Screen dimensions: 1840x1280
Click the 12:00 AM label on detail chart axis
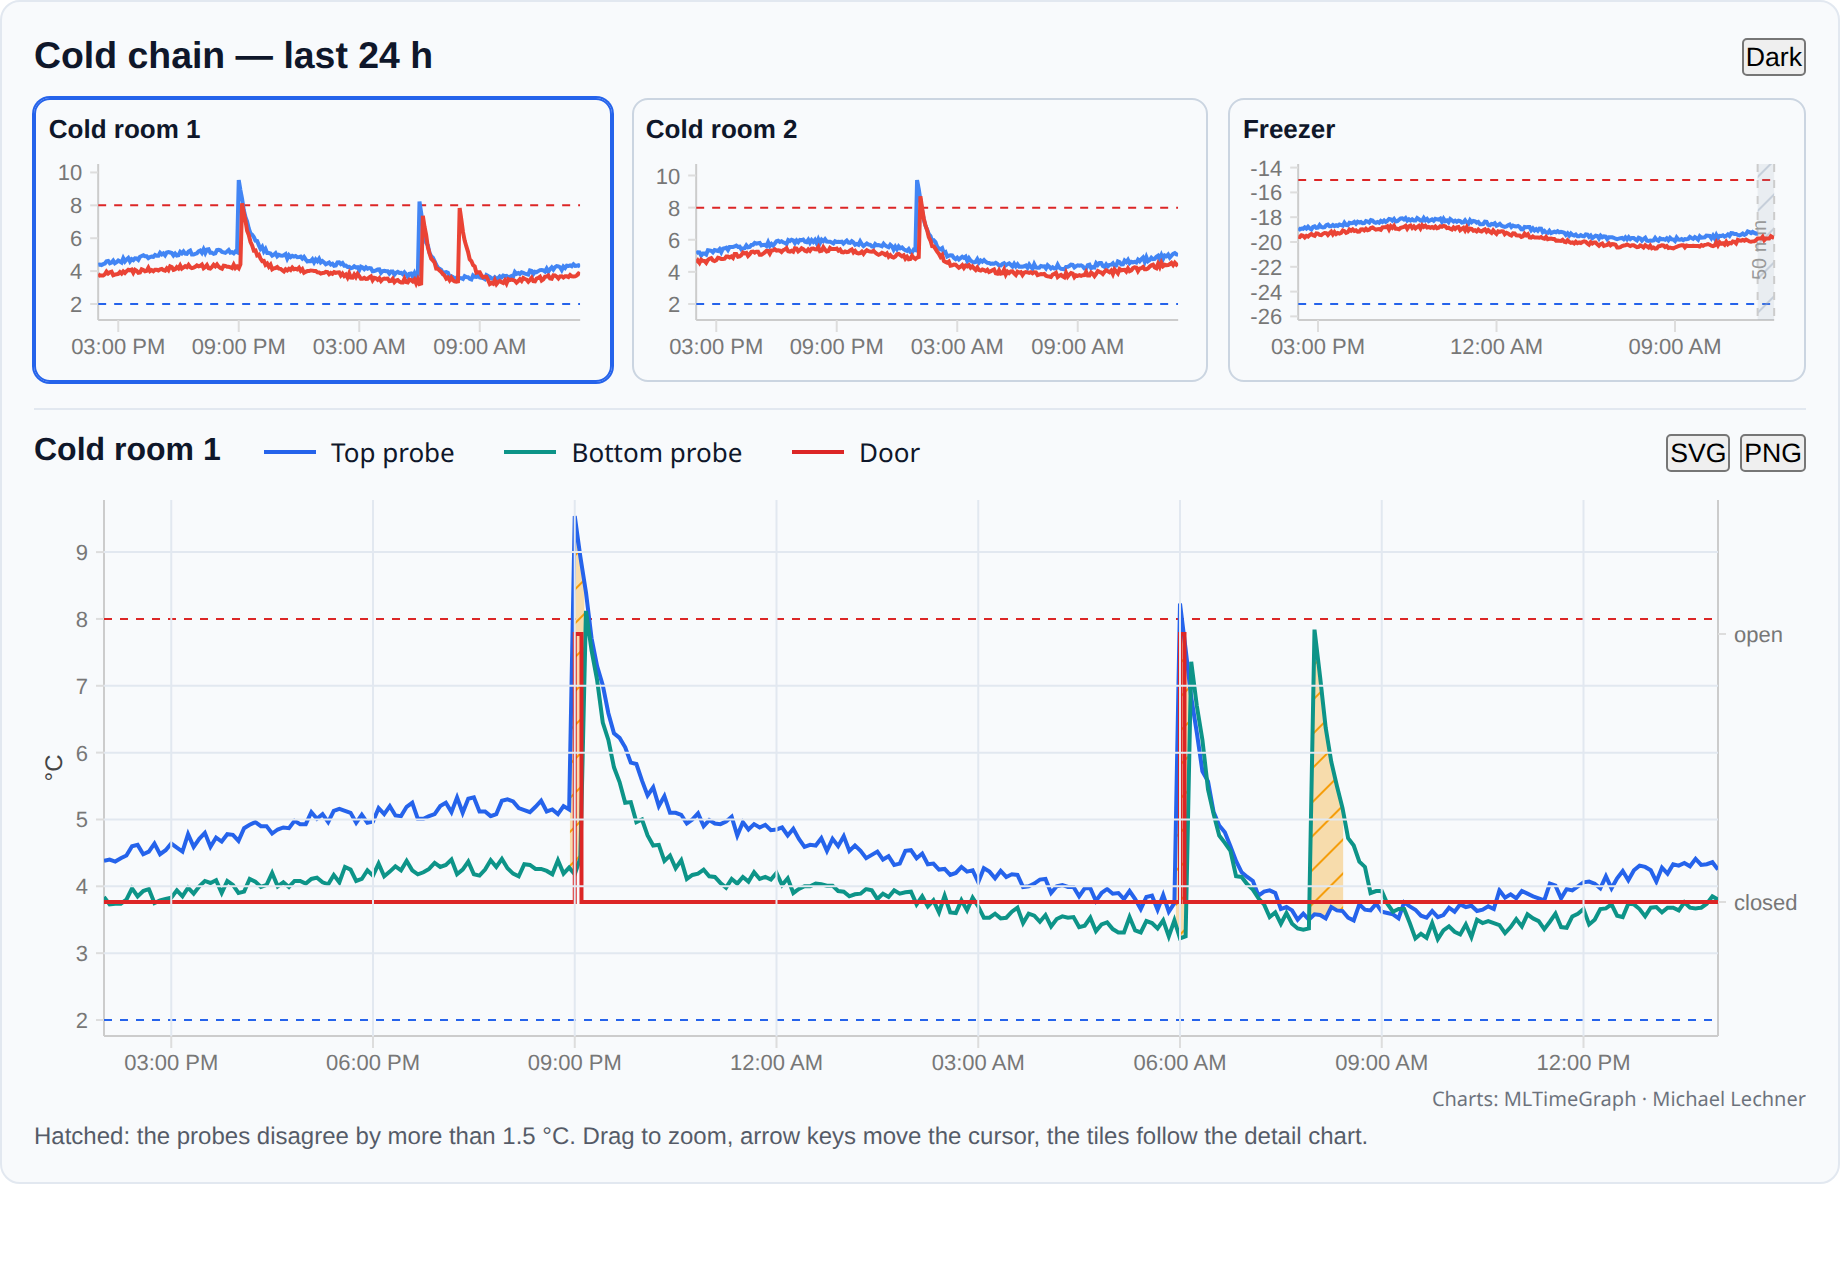click(x=776, y=1063)
